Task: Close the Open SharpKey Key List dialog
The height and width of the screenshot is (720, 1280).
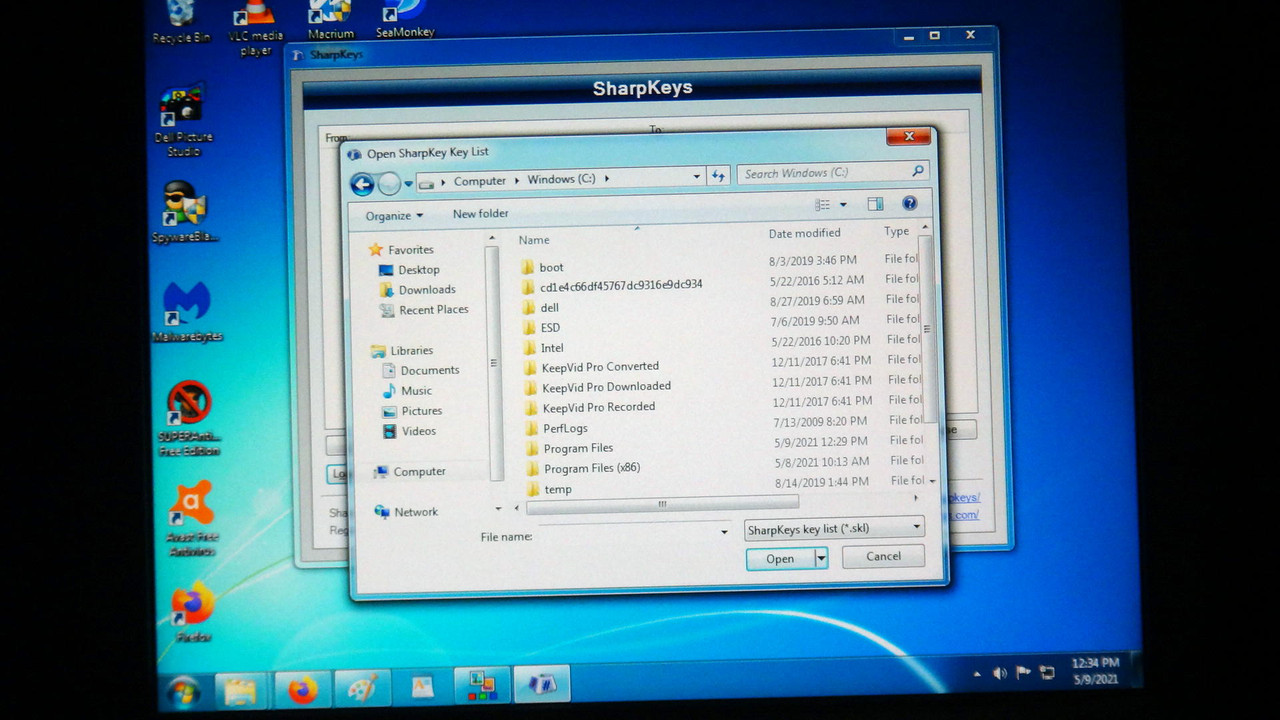Action: 909,137
